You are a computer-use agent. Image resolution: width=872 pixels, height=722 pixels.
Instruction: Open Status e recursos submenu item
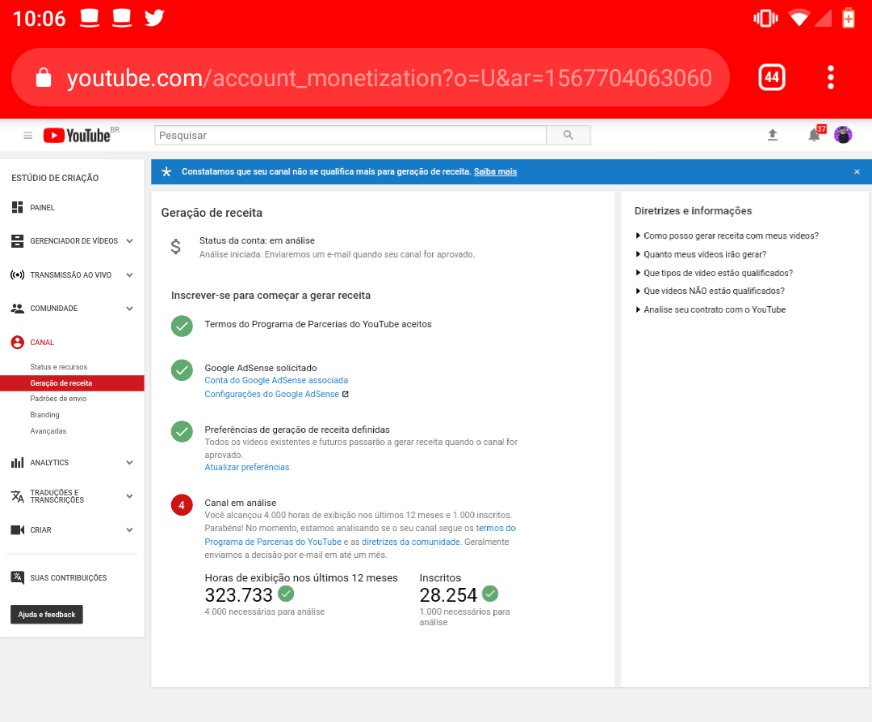(x=58, y=367)
